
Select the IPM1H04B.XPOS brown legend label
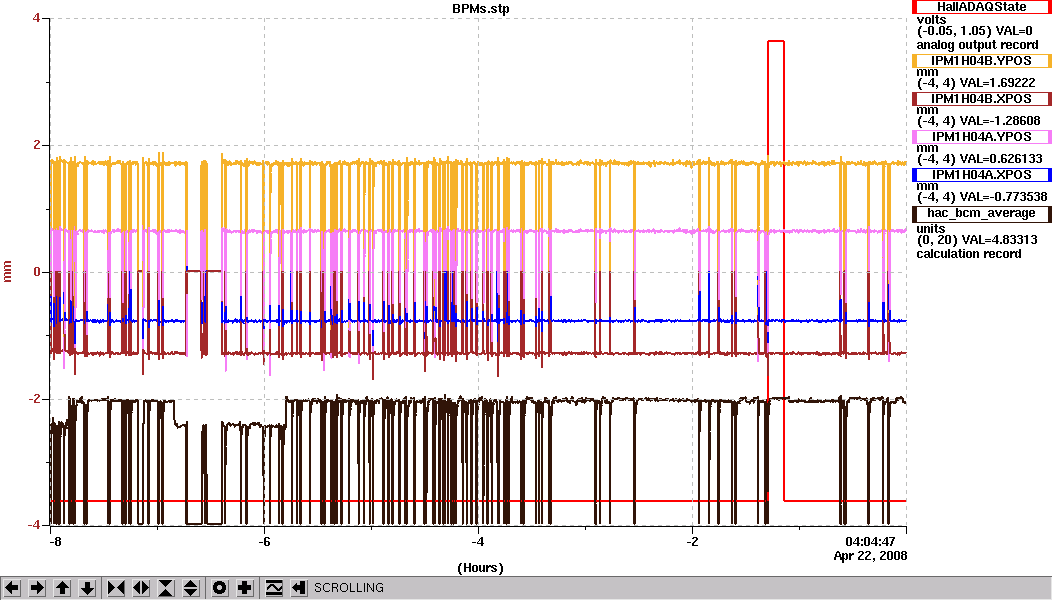coord(982,99)
